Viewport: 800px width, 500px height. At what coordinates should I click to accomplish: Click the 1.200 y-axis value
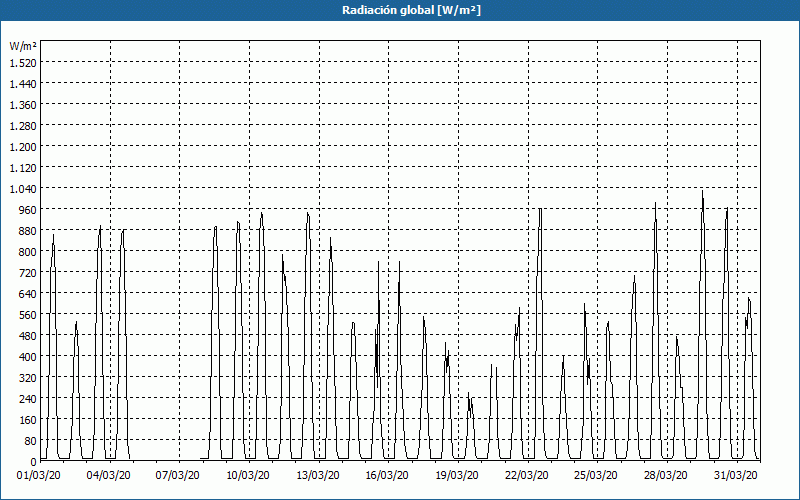click(x=23, y=146)
